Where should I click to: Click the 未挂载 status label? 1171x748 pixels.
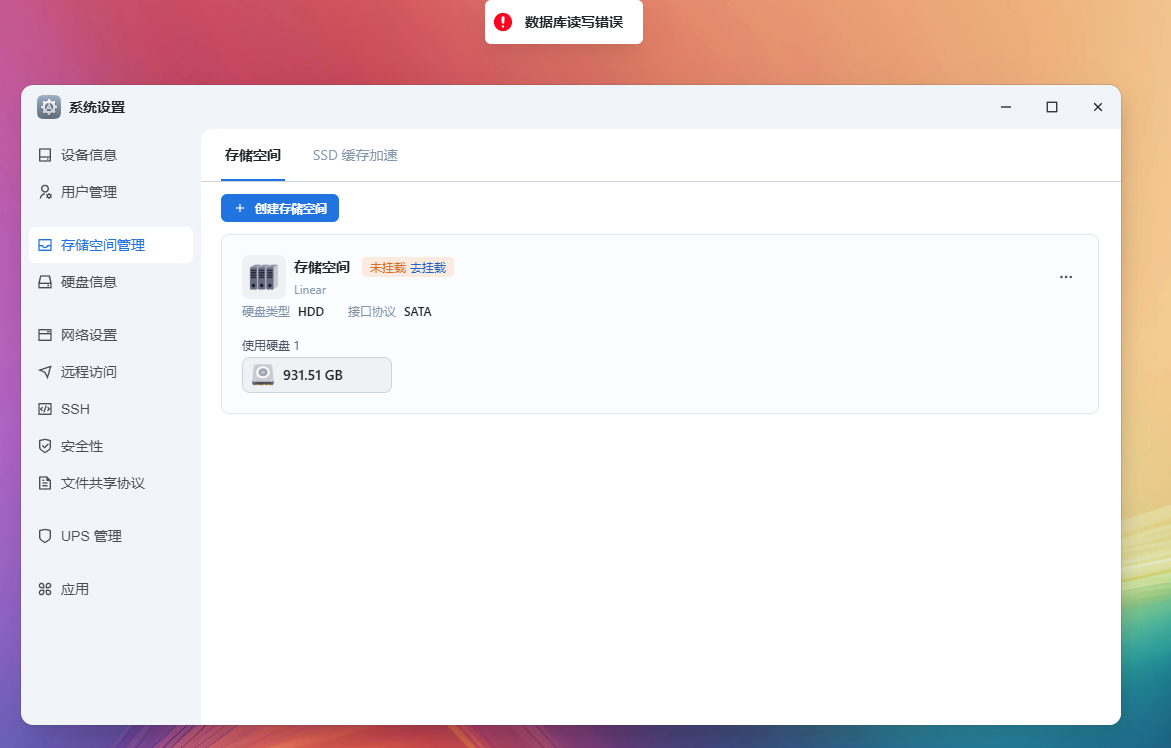[388, 268]
